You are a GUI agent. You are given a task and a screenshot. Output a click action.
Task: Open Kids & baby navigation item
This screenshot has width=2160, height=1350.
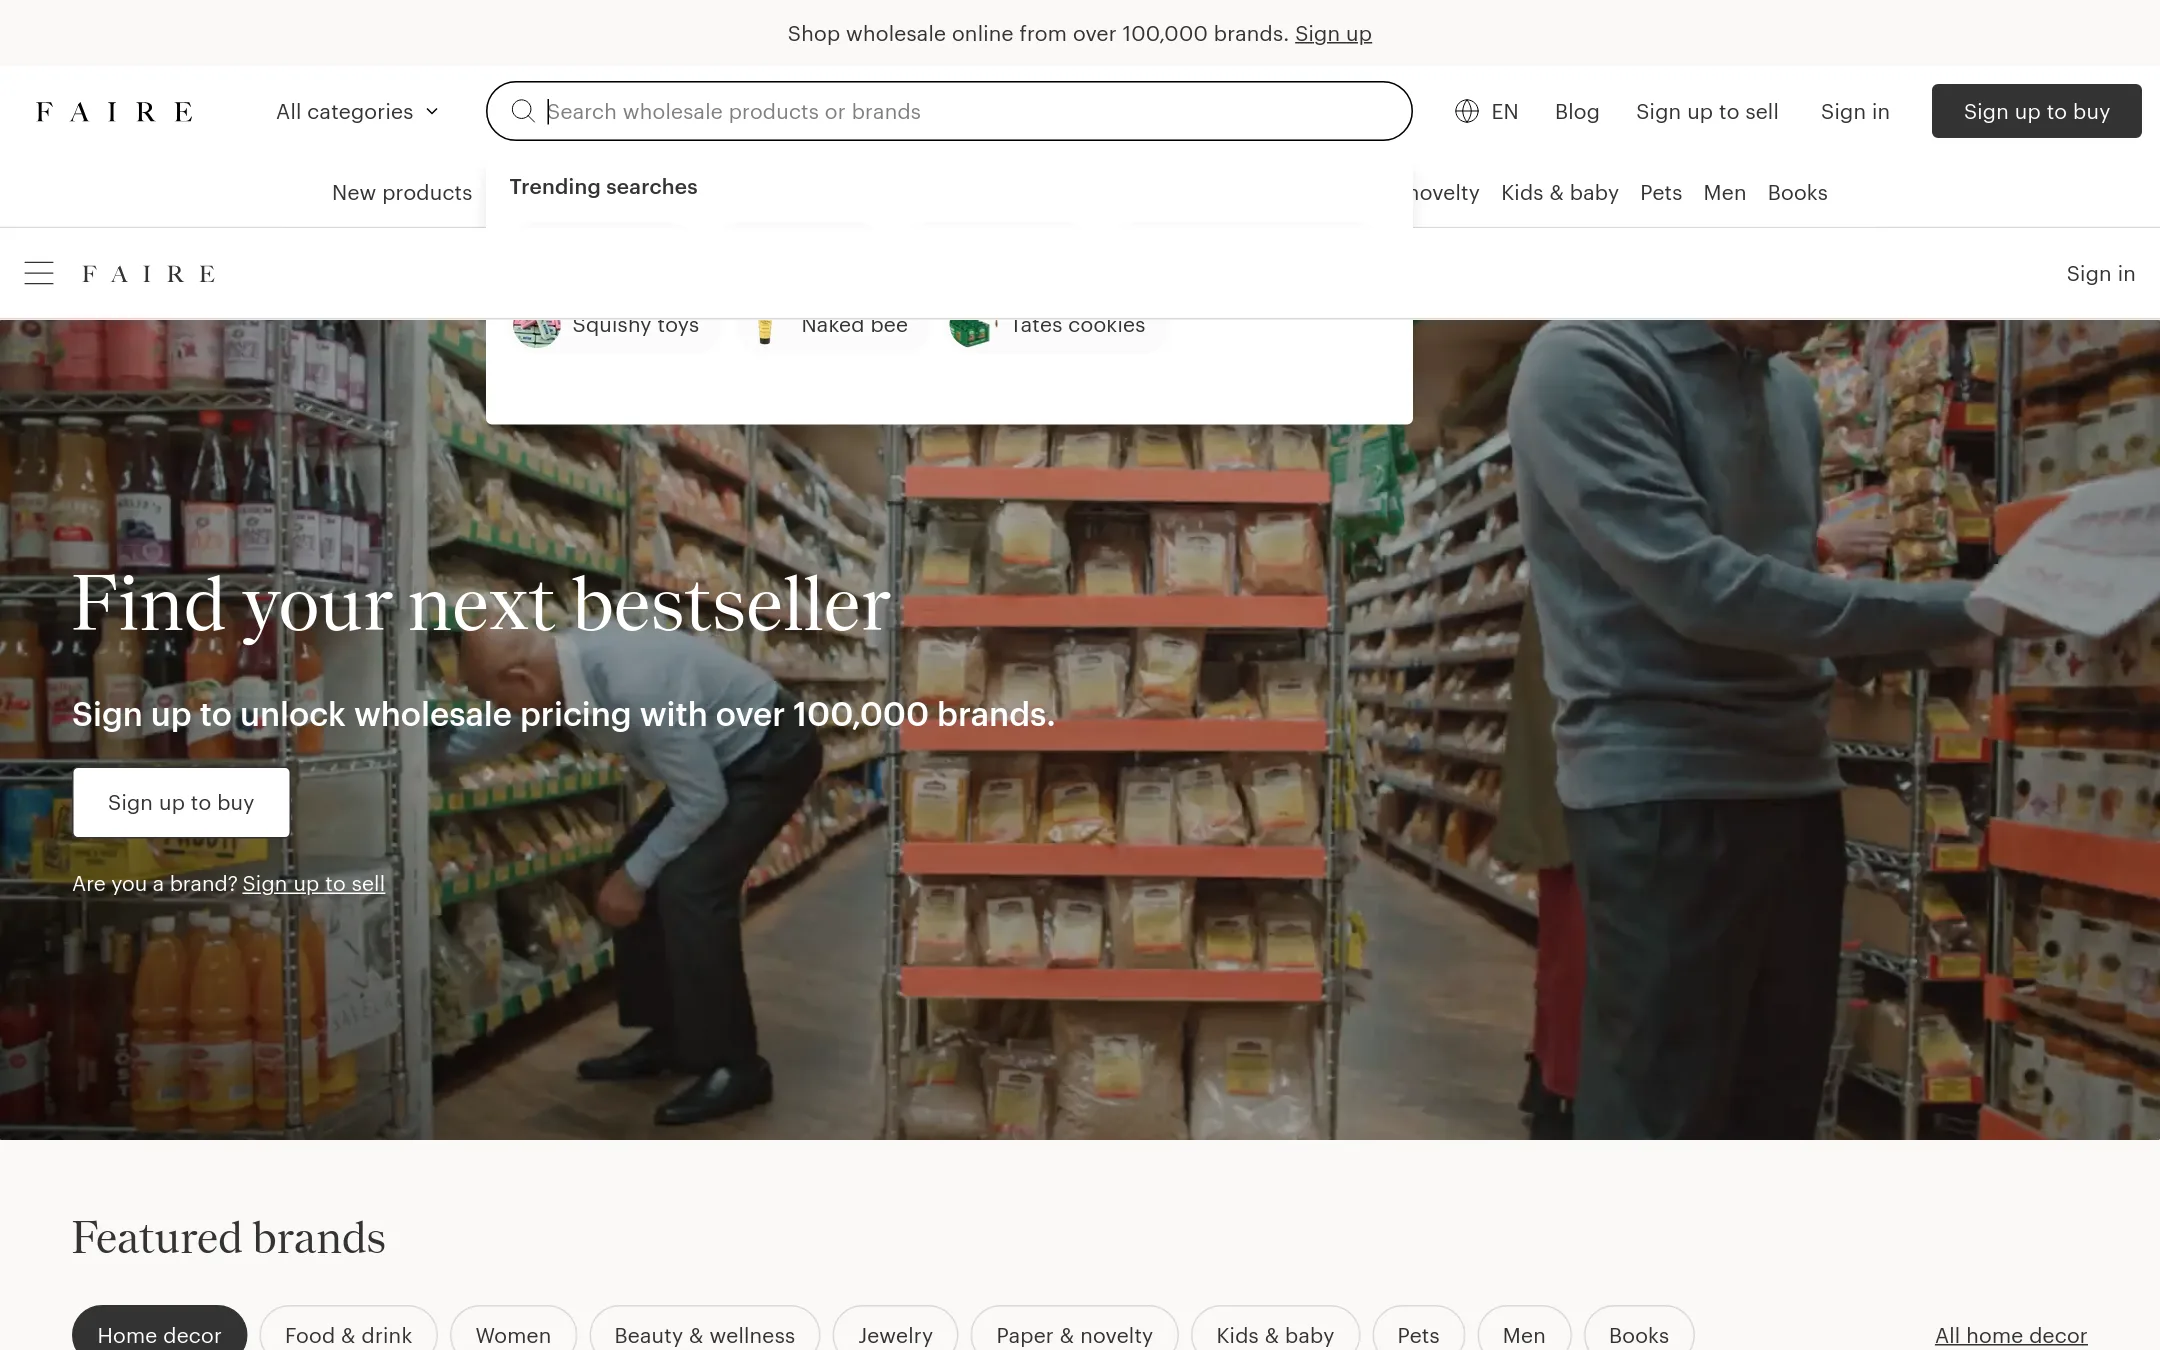[x=1559, y=193]
